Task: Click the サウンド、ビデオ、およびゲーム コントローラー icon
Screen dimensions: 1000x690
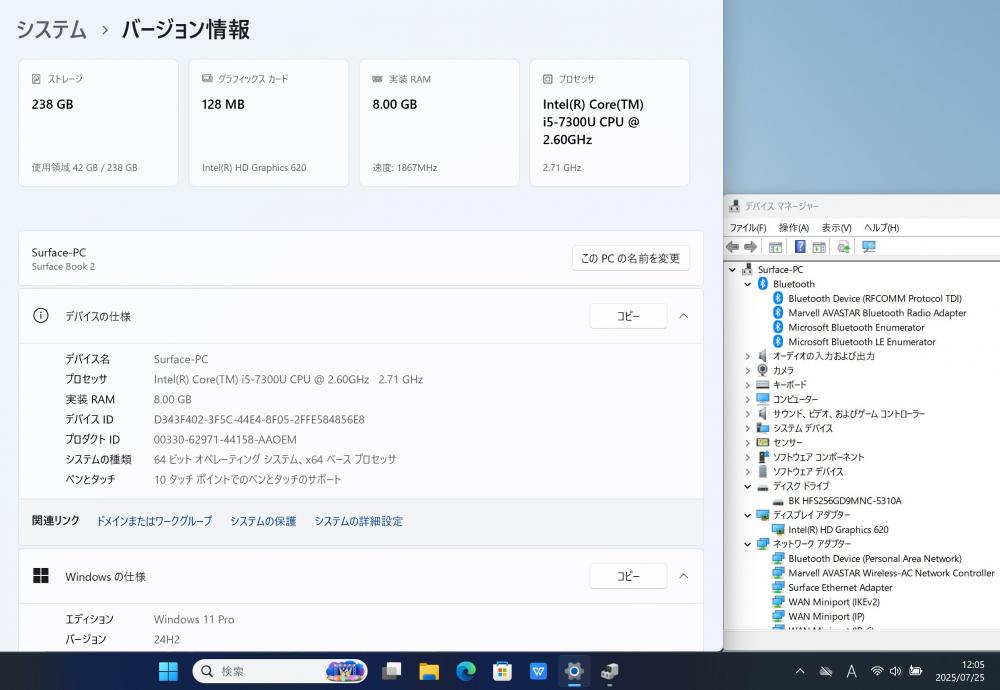Action: [x=763, y=413]
